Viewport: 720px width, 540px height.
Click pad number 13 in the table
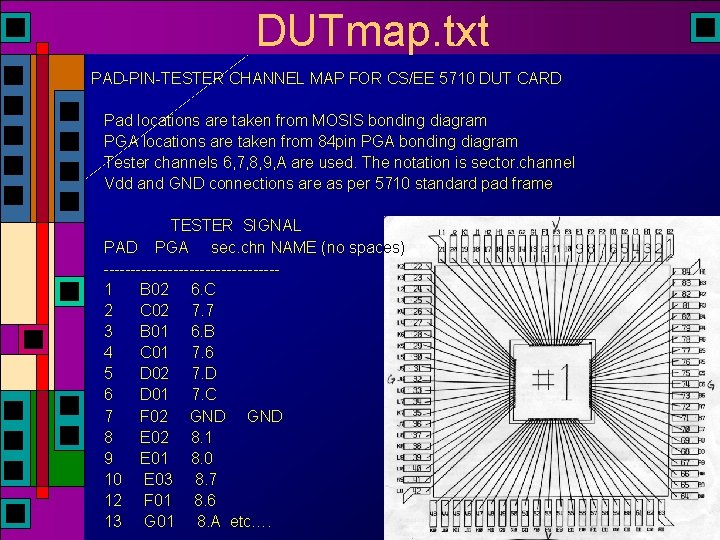click(113, 522)
